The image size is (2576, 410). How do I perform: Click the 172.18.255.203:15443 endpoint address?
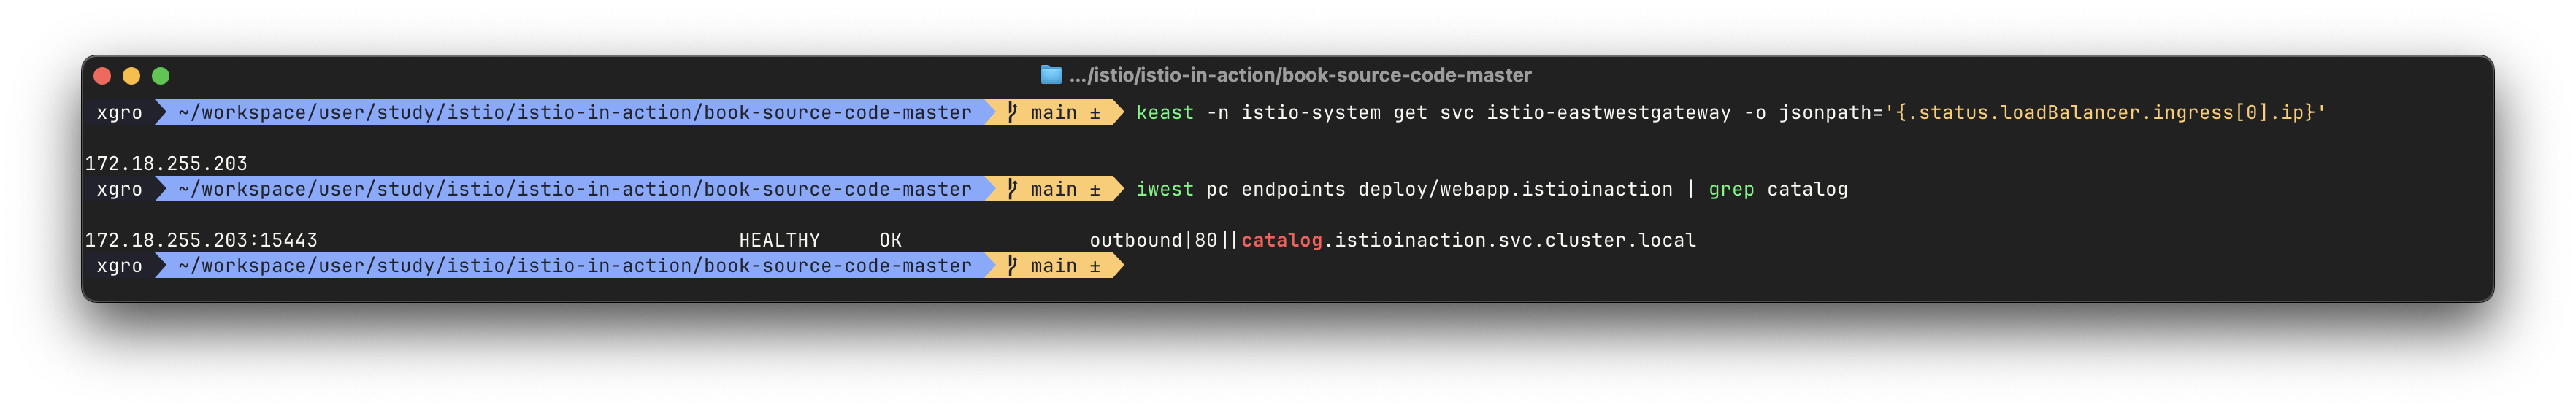click(201, 240)
